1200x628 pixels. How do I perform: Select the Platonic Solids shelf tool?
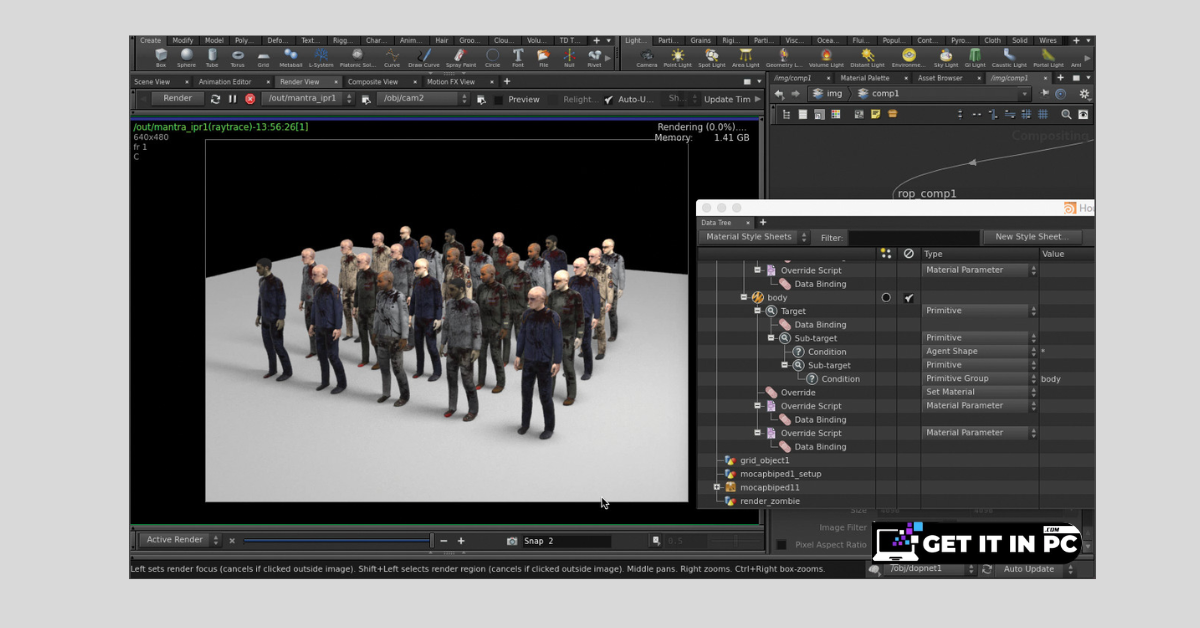357,57
